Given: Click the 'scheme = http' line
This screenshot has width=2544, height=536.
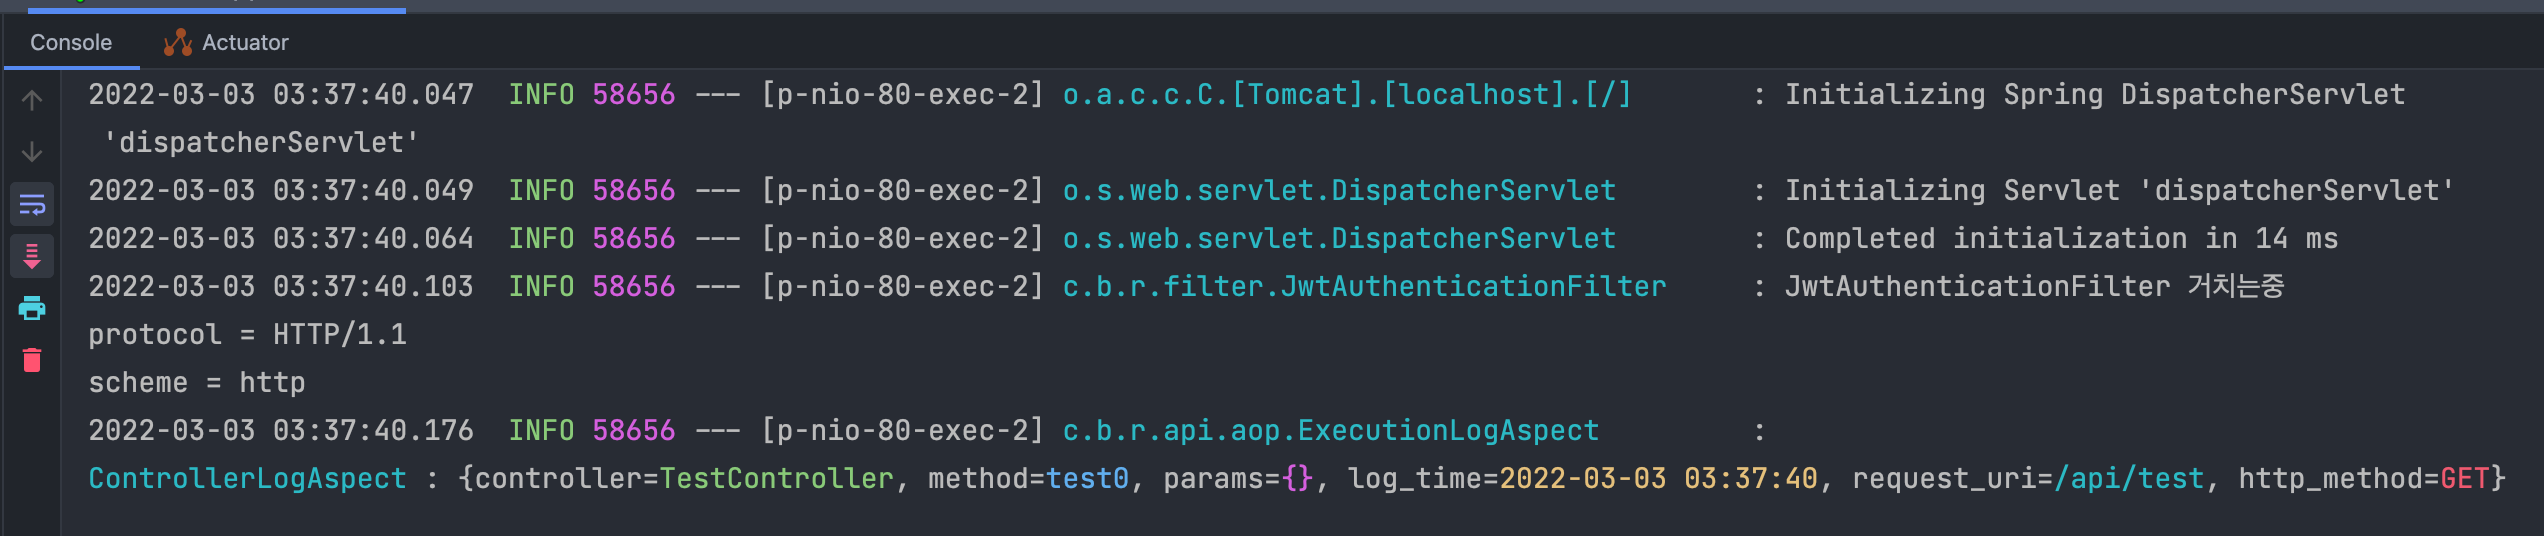Looking at the screenshot, I should coord(197,383).
